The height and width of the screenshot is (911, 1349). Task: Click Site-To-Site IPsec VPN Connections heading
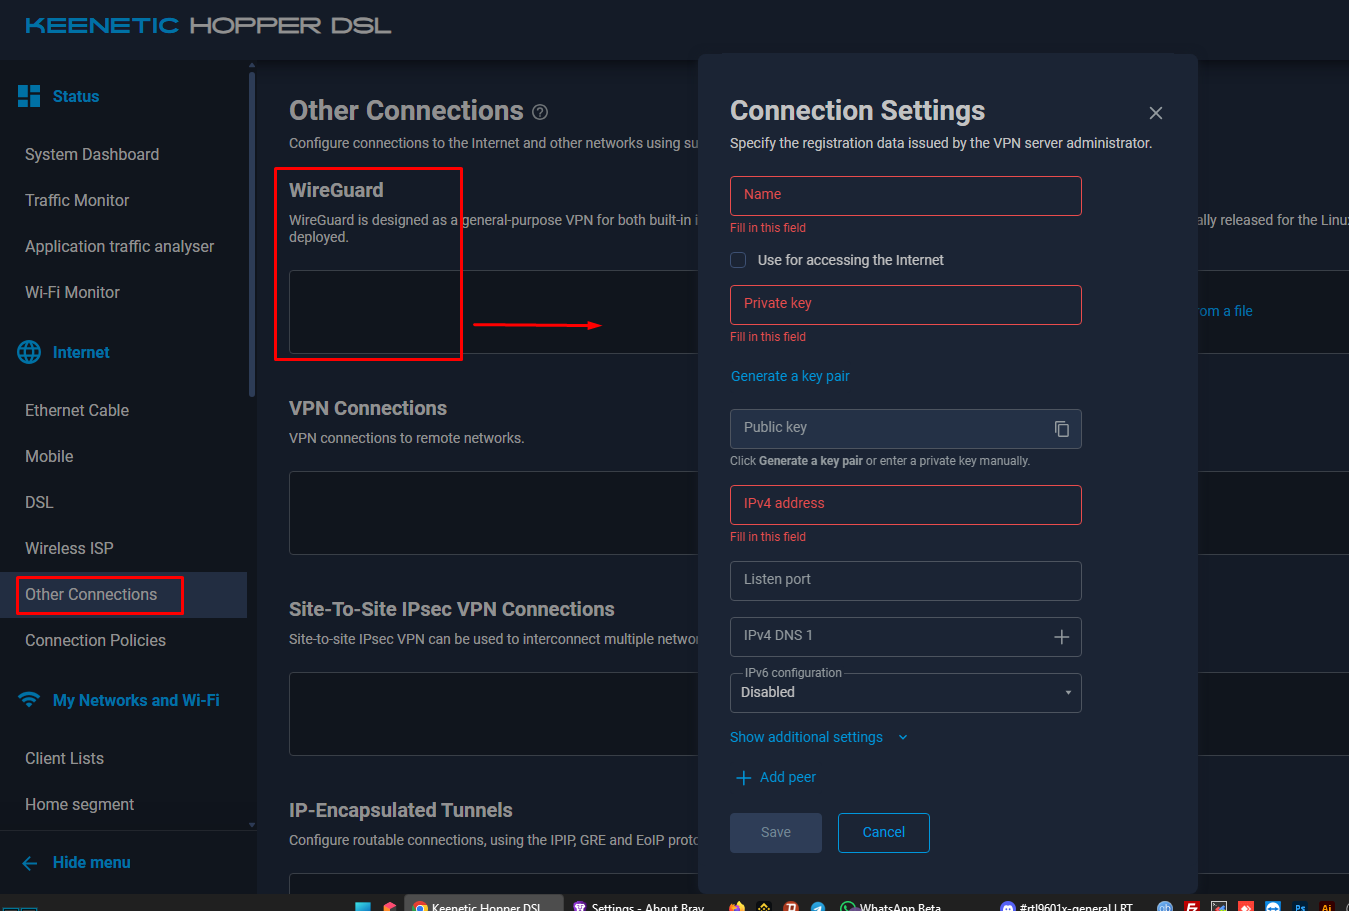point(452,609)
